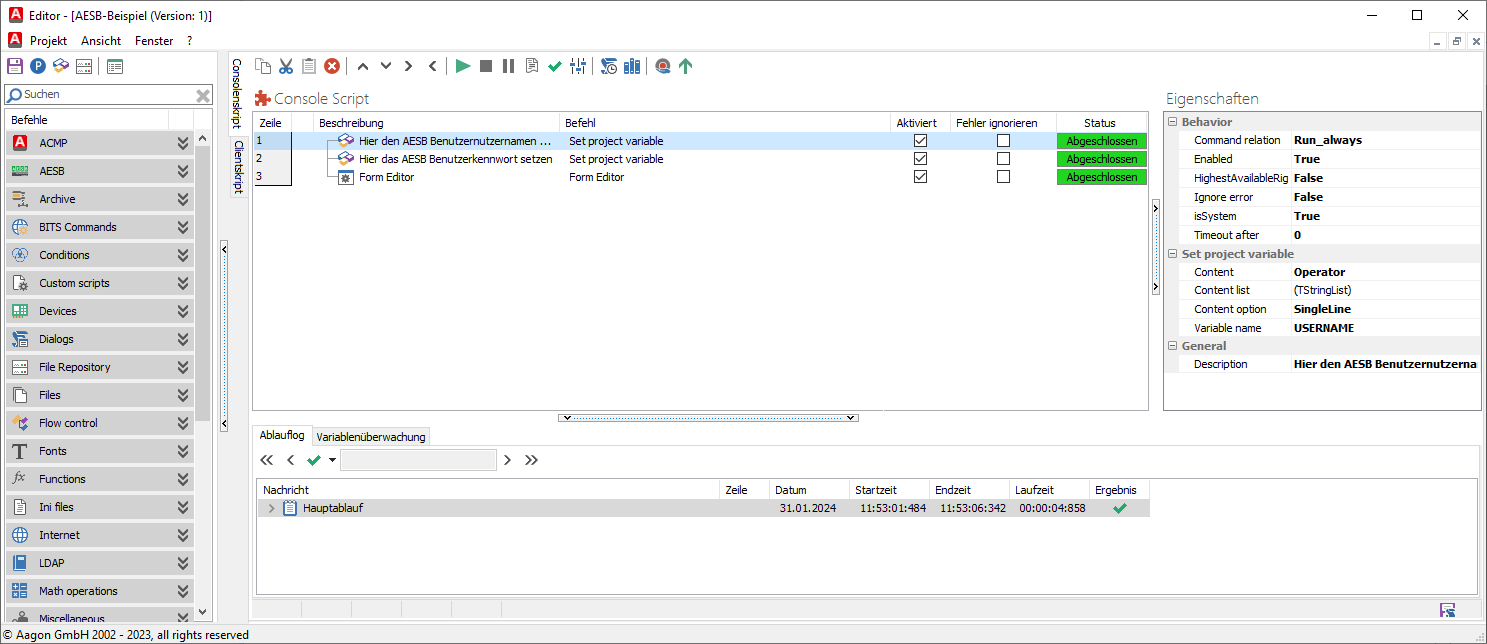Run the script with the green play icon
This screenshot has height=644, width=1487.
pyautogui.click(x=462, y=66)
